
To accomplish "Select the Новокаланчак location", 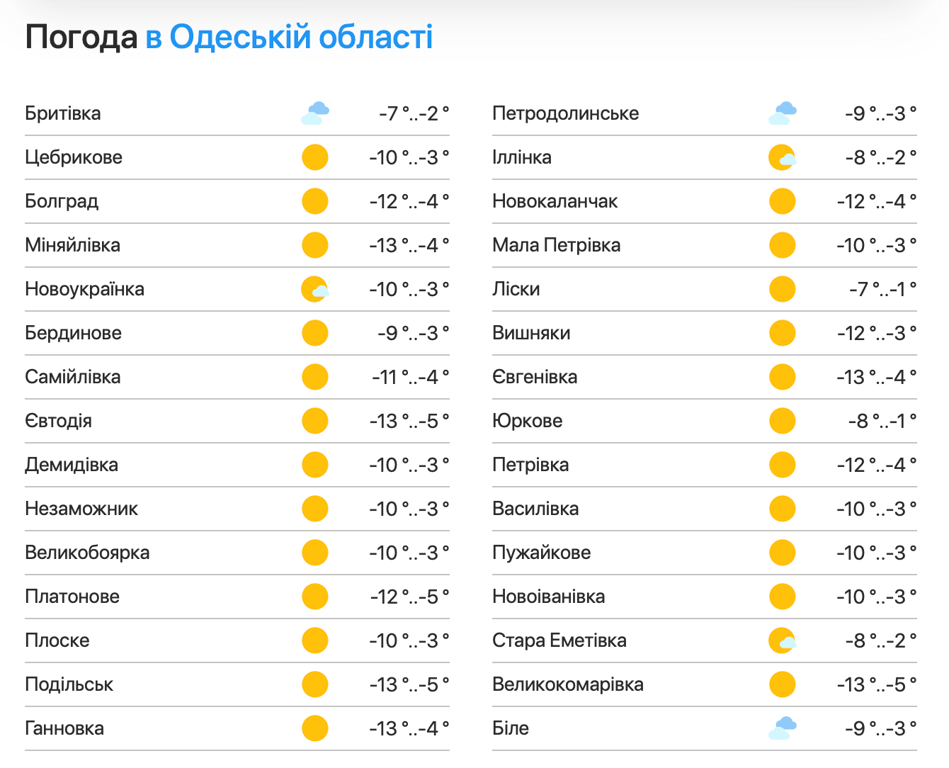I will click(x=555, y=201).
